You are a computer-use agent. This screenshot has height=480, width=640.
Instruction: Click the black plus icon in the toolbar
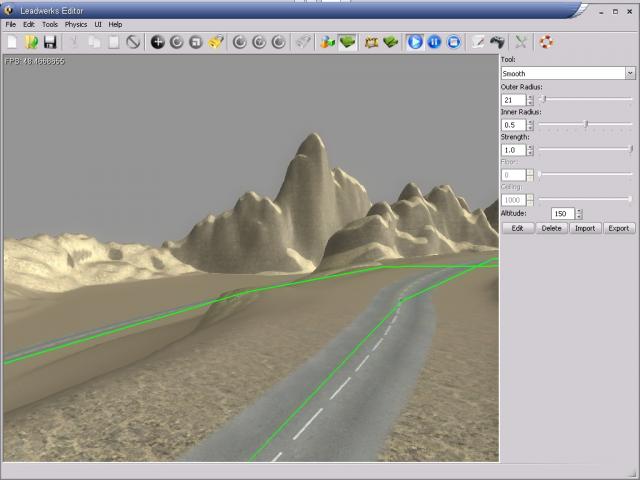click(x=157, y=42)
